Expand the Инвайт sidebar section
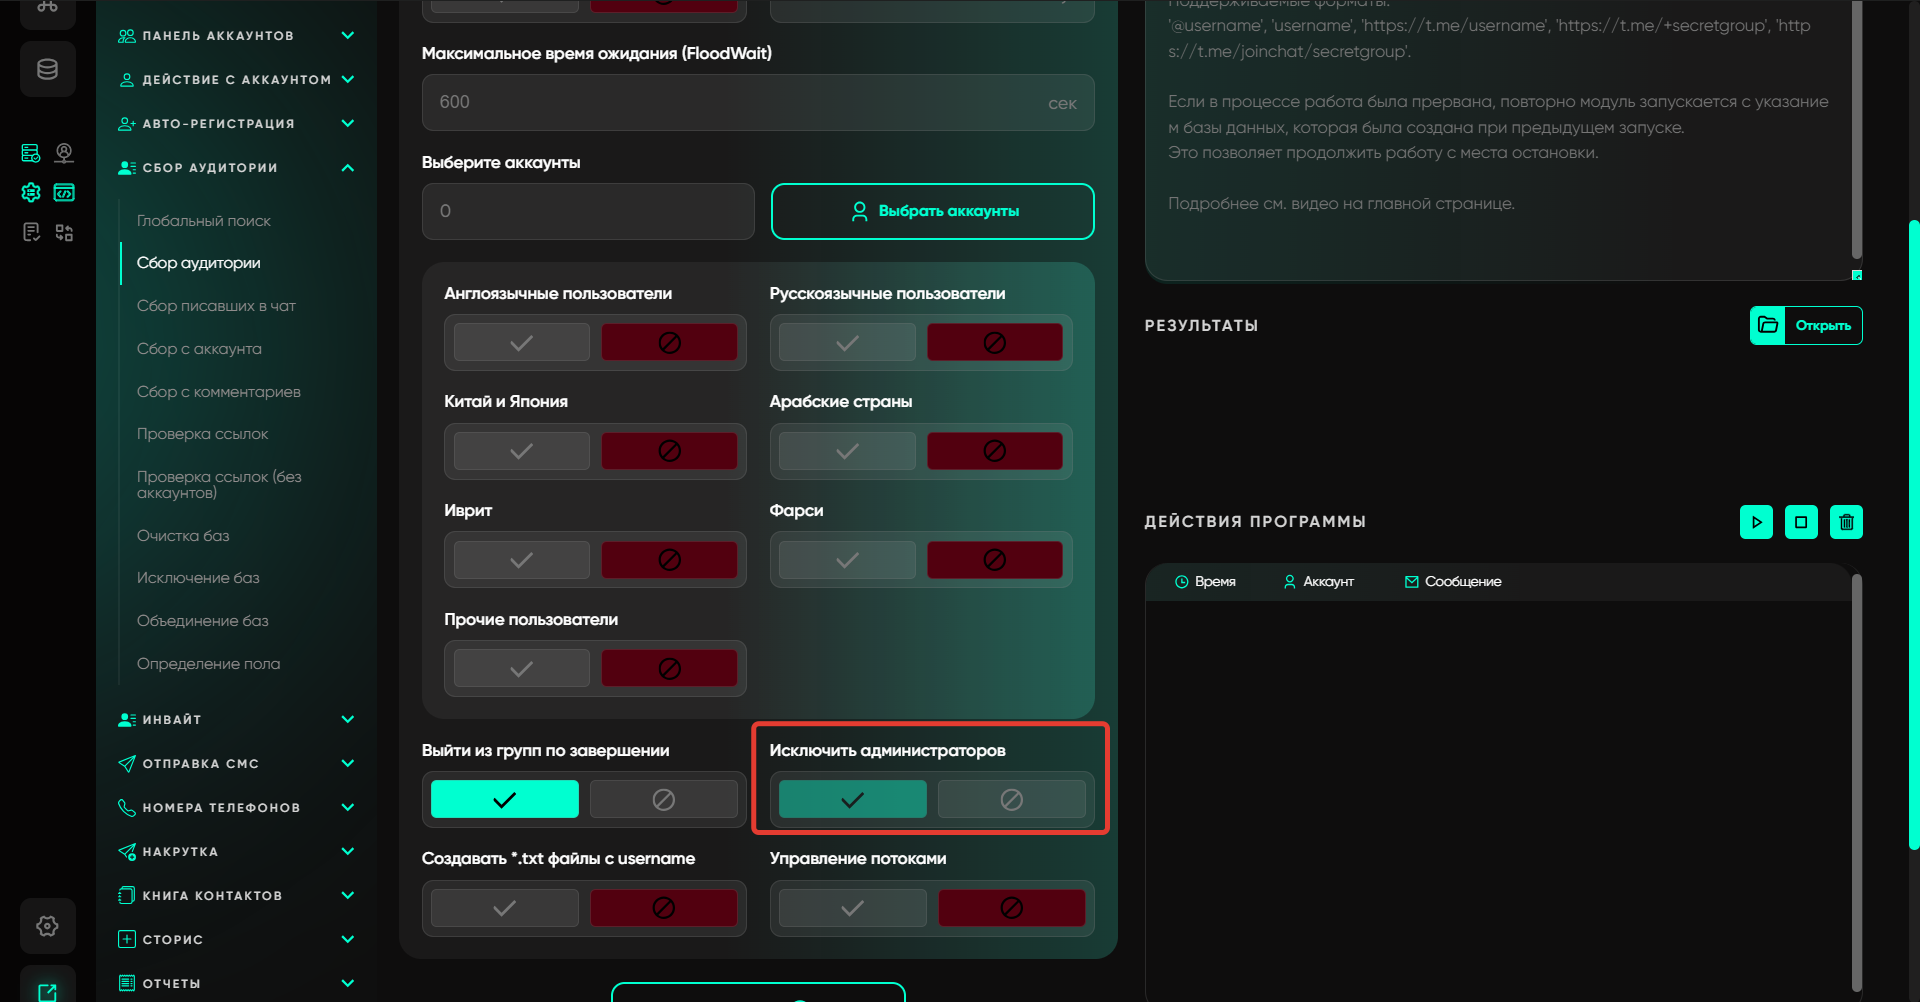 pyautogui.click(x=347, y=720)
